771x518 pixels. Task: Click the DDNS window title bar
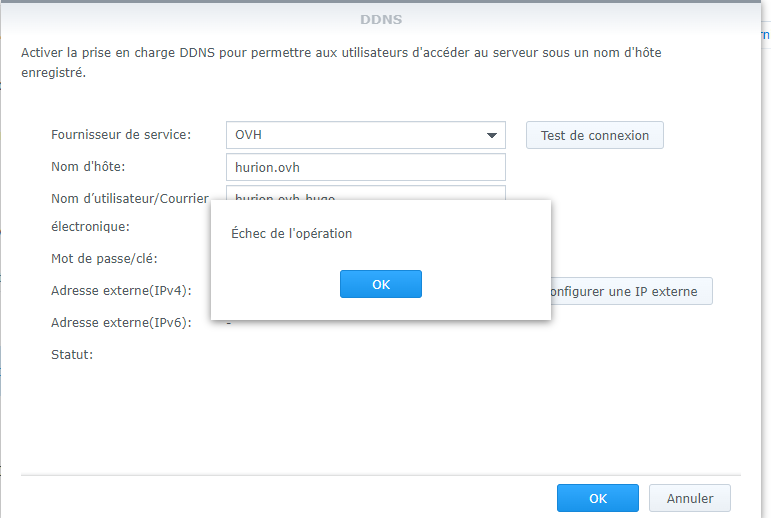click(379, 19)
